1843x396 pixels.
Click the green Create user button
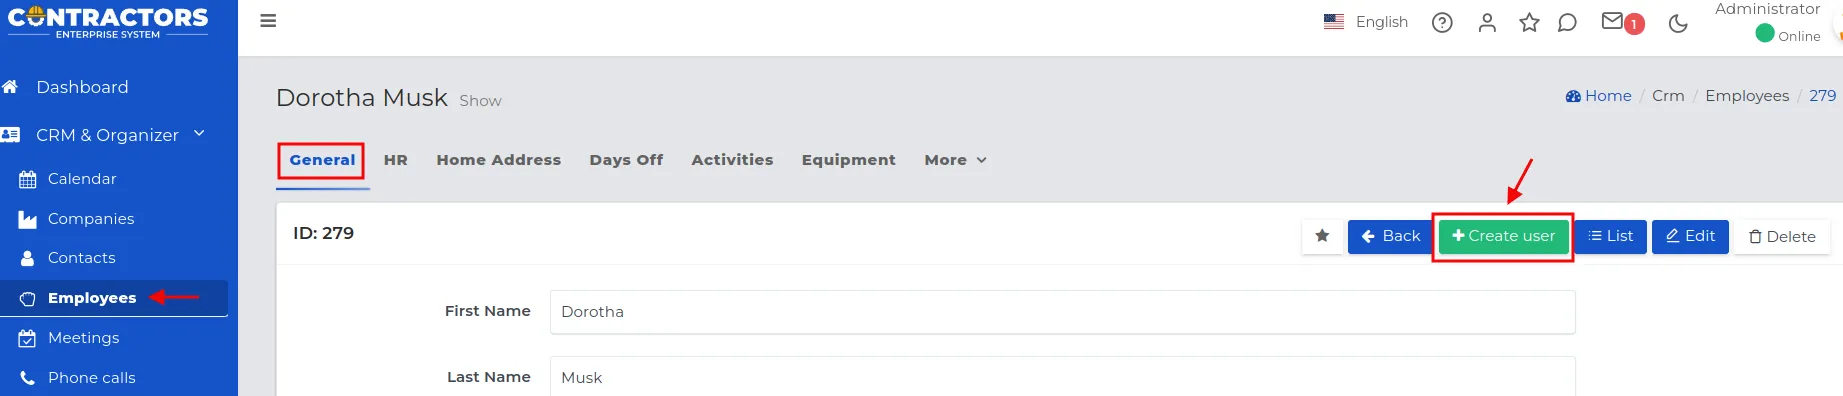click(x=1503, y=236)
